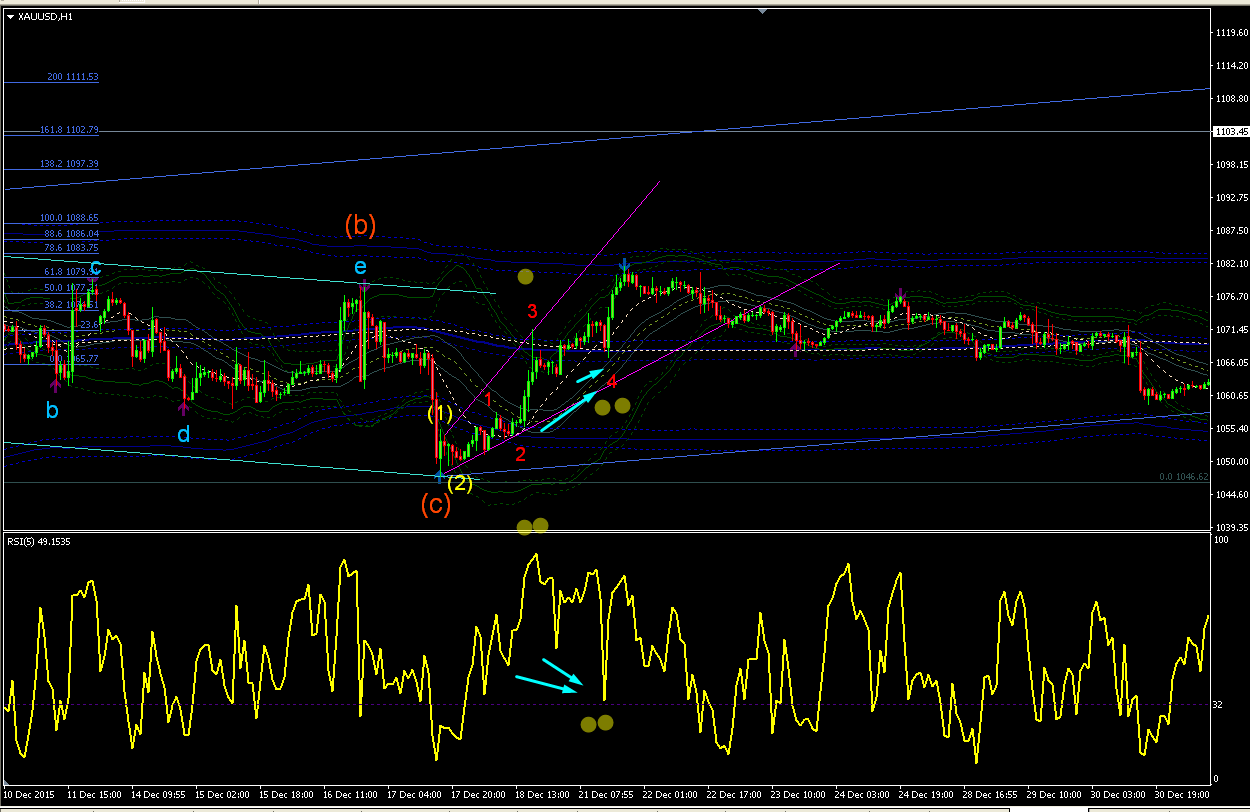The width and height of the screenshot is (1250, 812).
Task: Click the 1039.35 price scale value
Action: point(1231,527)
